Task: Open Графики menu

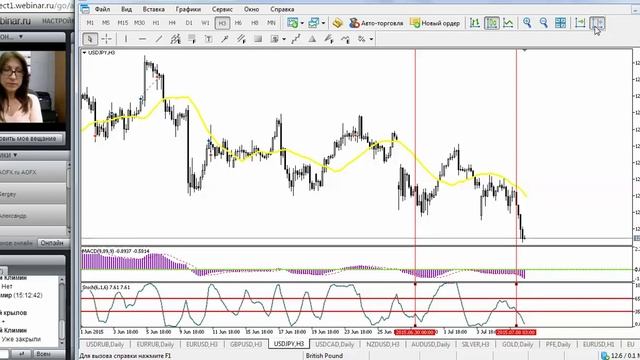Action: 188,9
